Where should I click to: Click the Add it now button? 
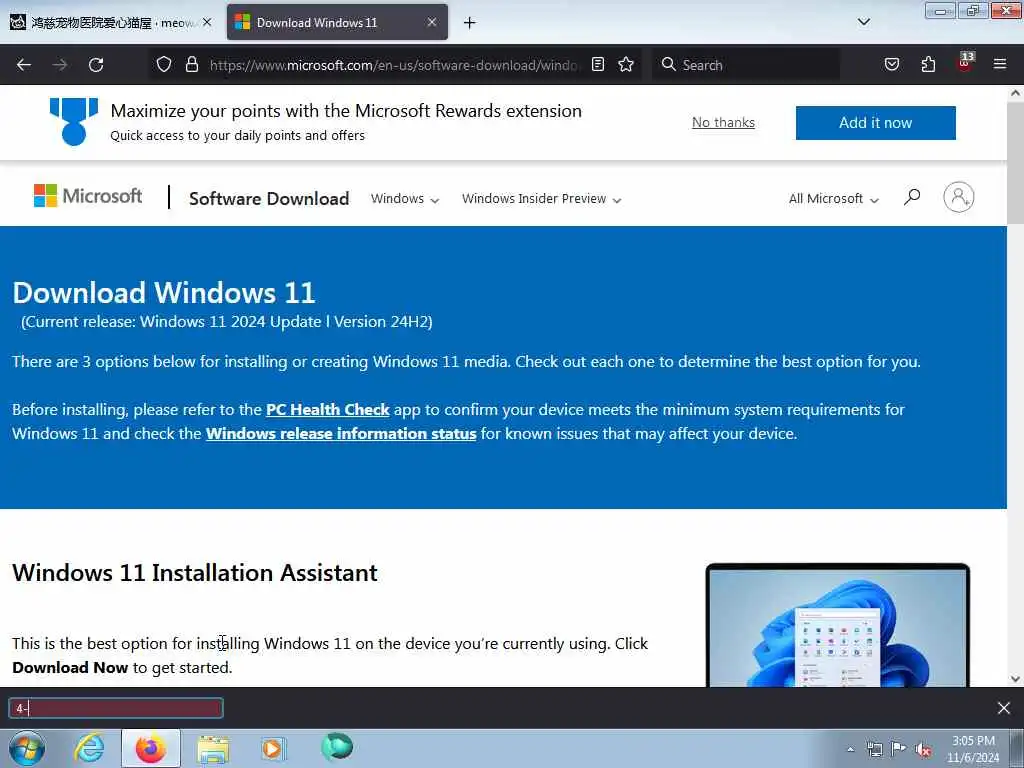(875, 123)
